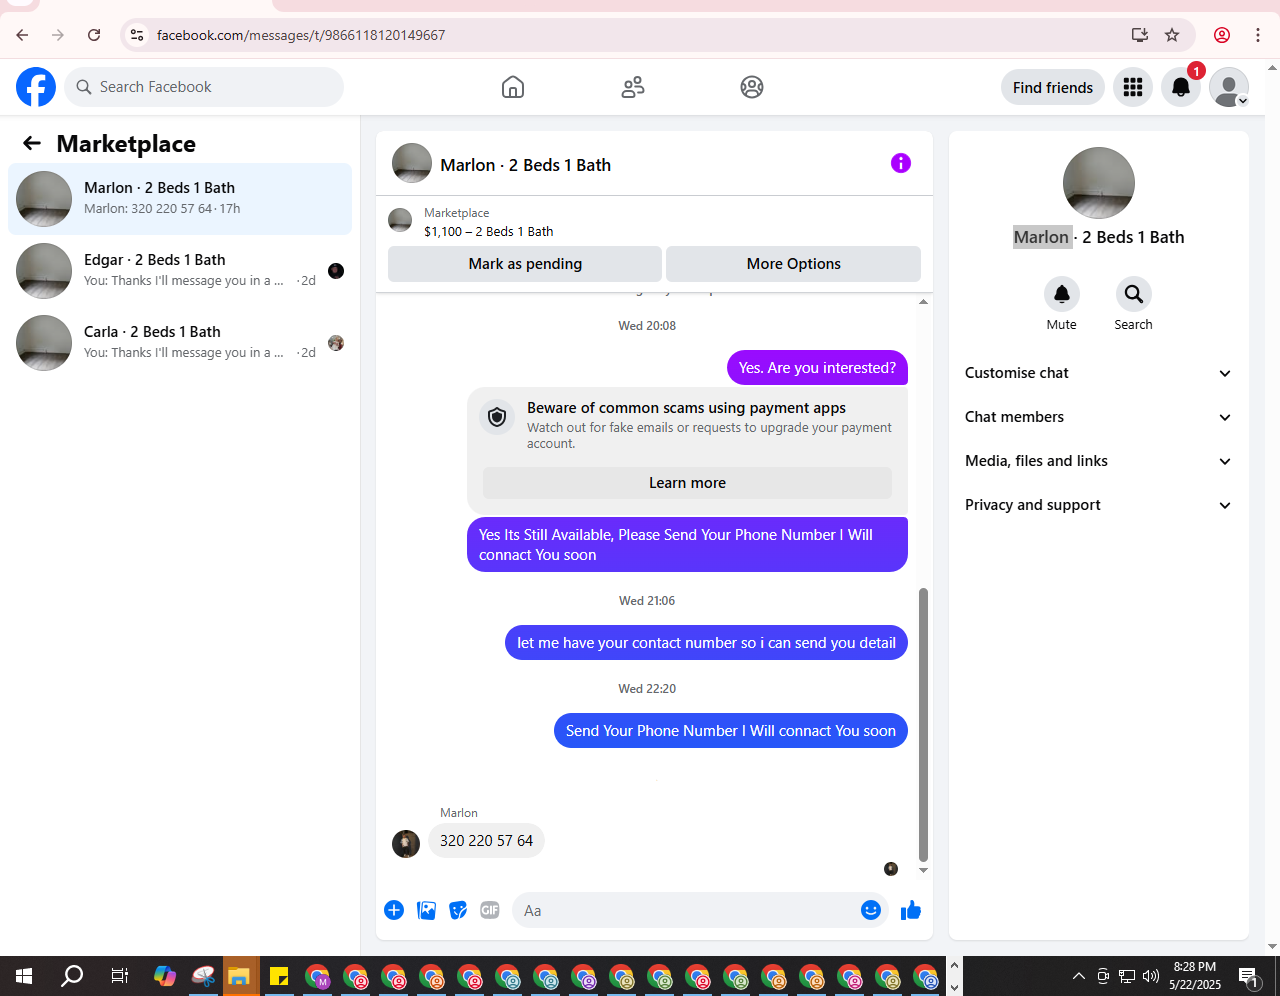Expand the Privacy and support section

1099,505
